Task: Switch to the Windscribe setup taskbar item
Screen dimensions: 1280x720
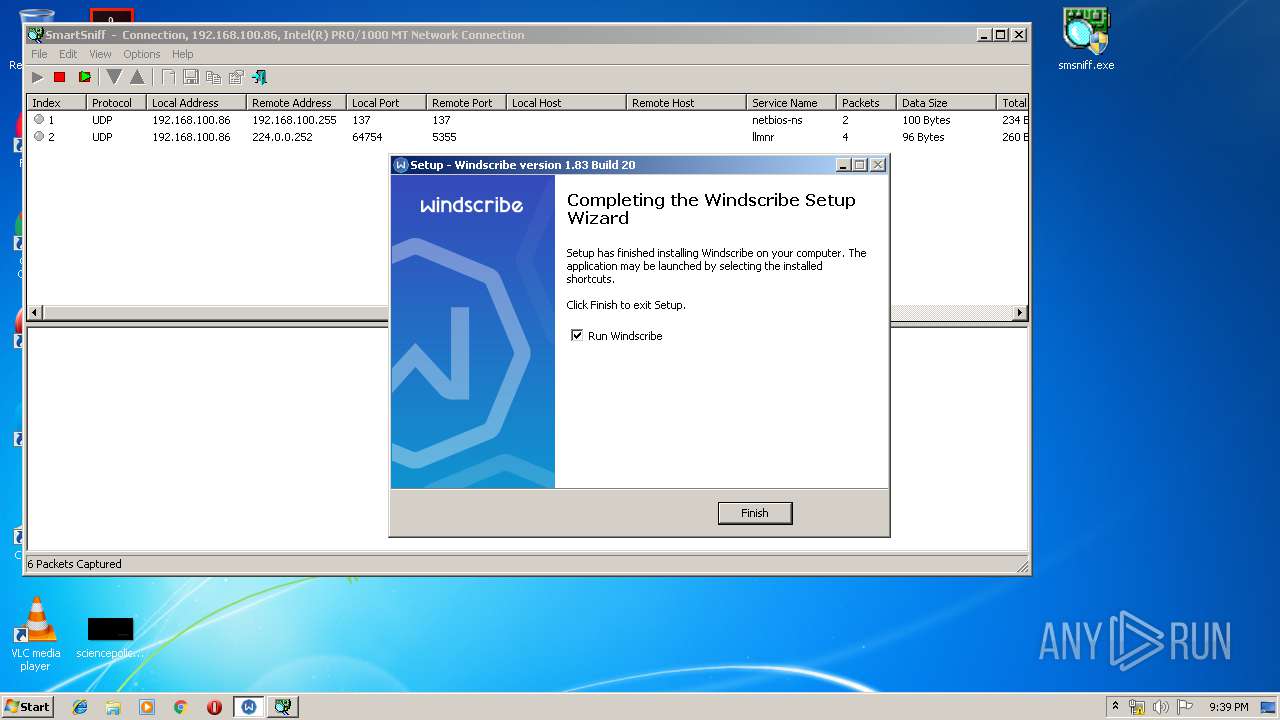Action: [x=248, y=707]
